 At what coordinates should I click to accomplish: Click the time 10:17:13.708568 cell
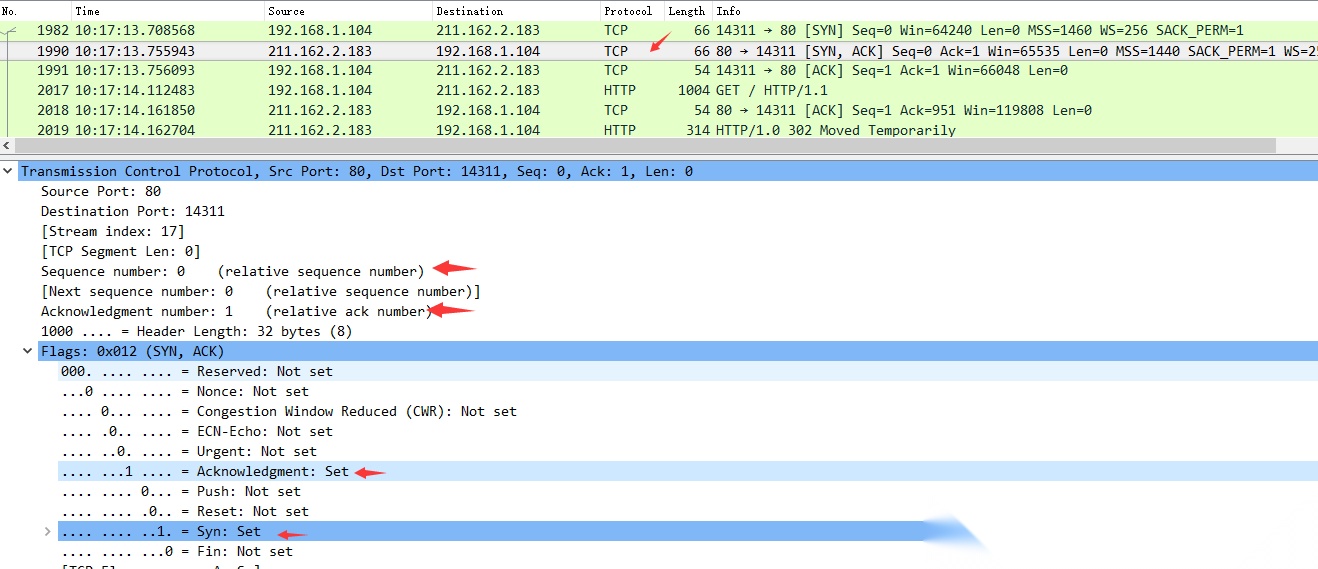134,30
